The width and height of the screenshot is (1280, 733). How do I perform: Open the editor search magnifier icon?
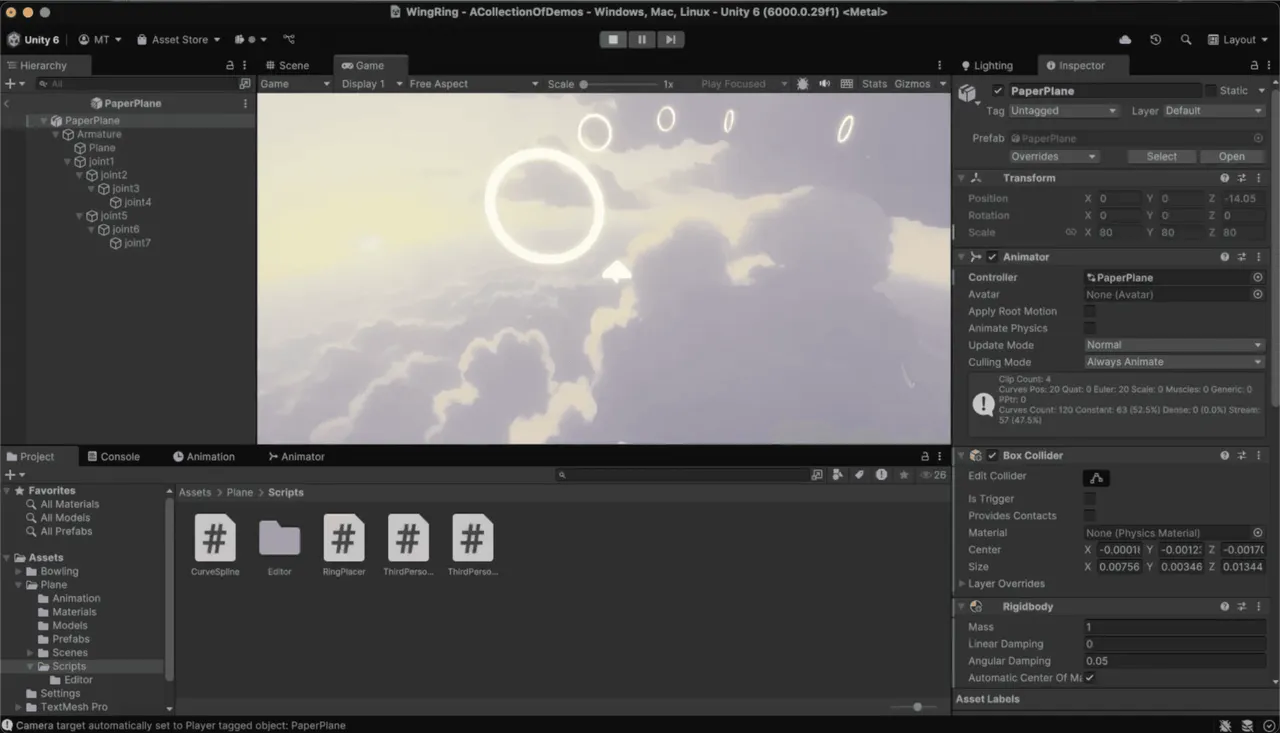[x=1185, y=39]
